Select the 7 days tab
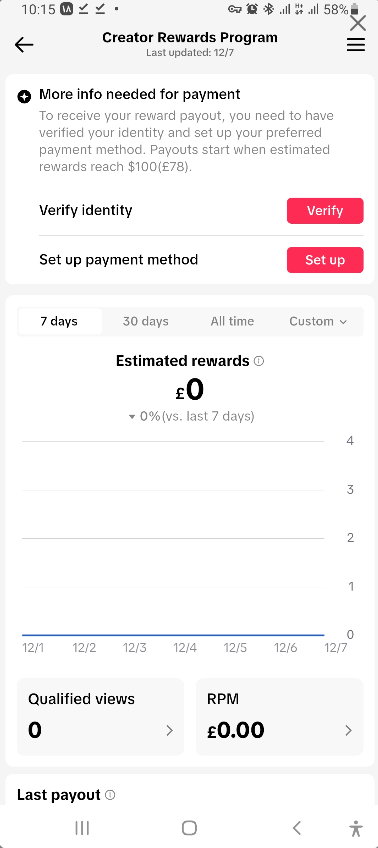This screenshot has width=378, height=848. click(59, 321)
